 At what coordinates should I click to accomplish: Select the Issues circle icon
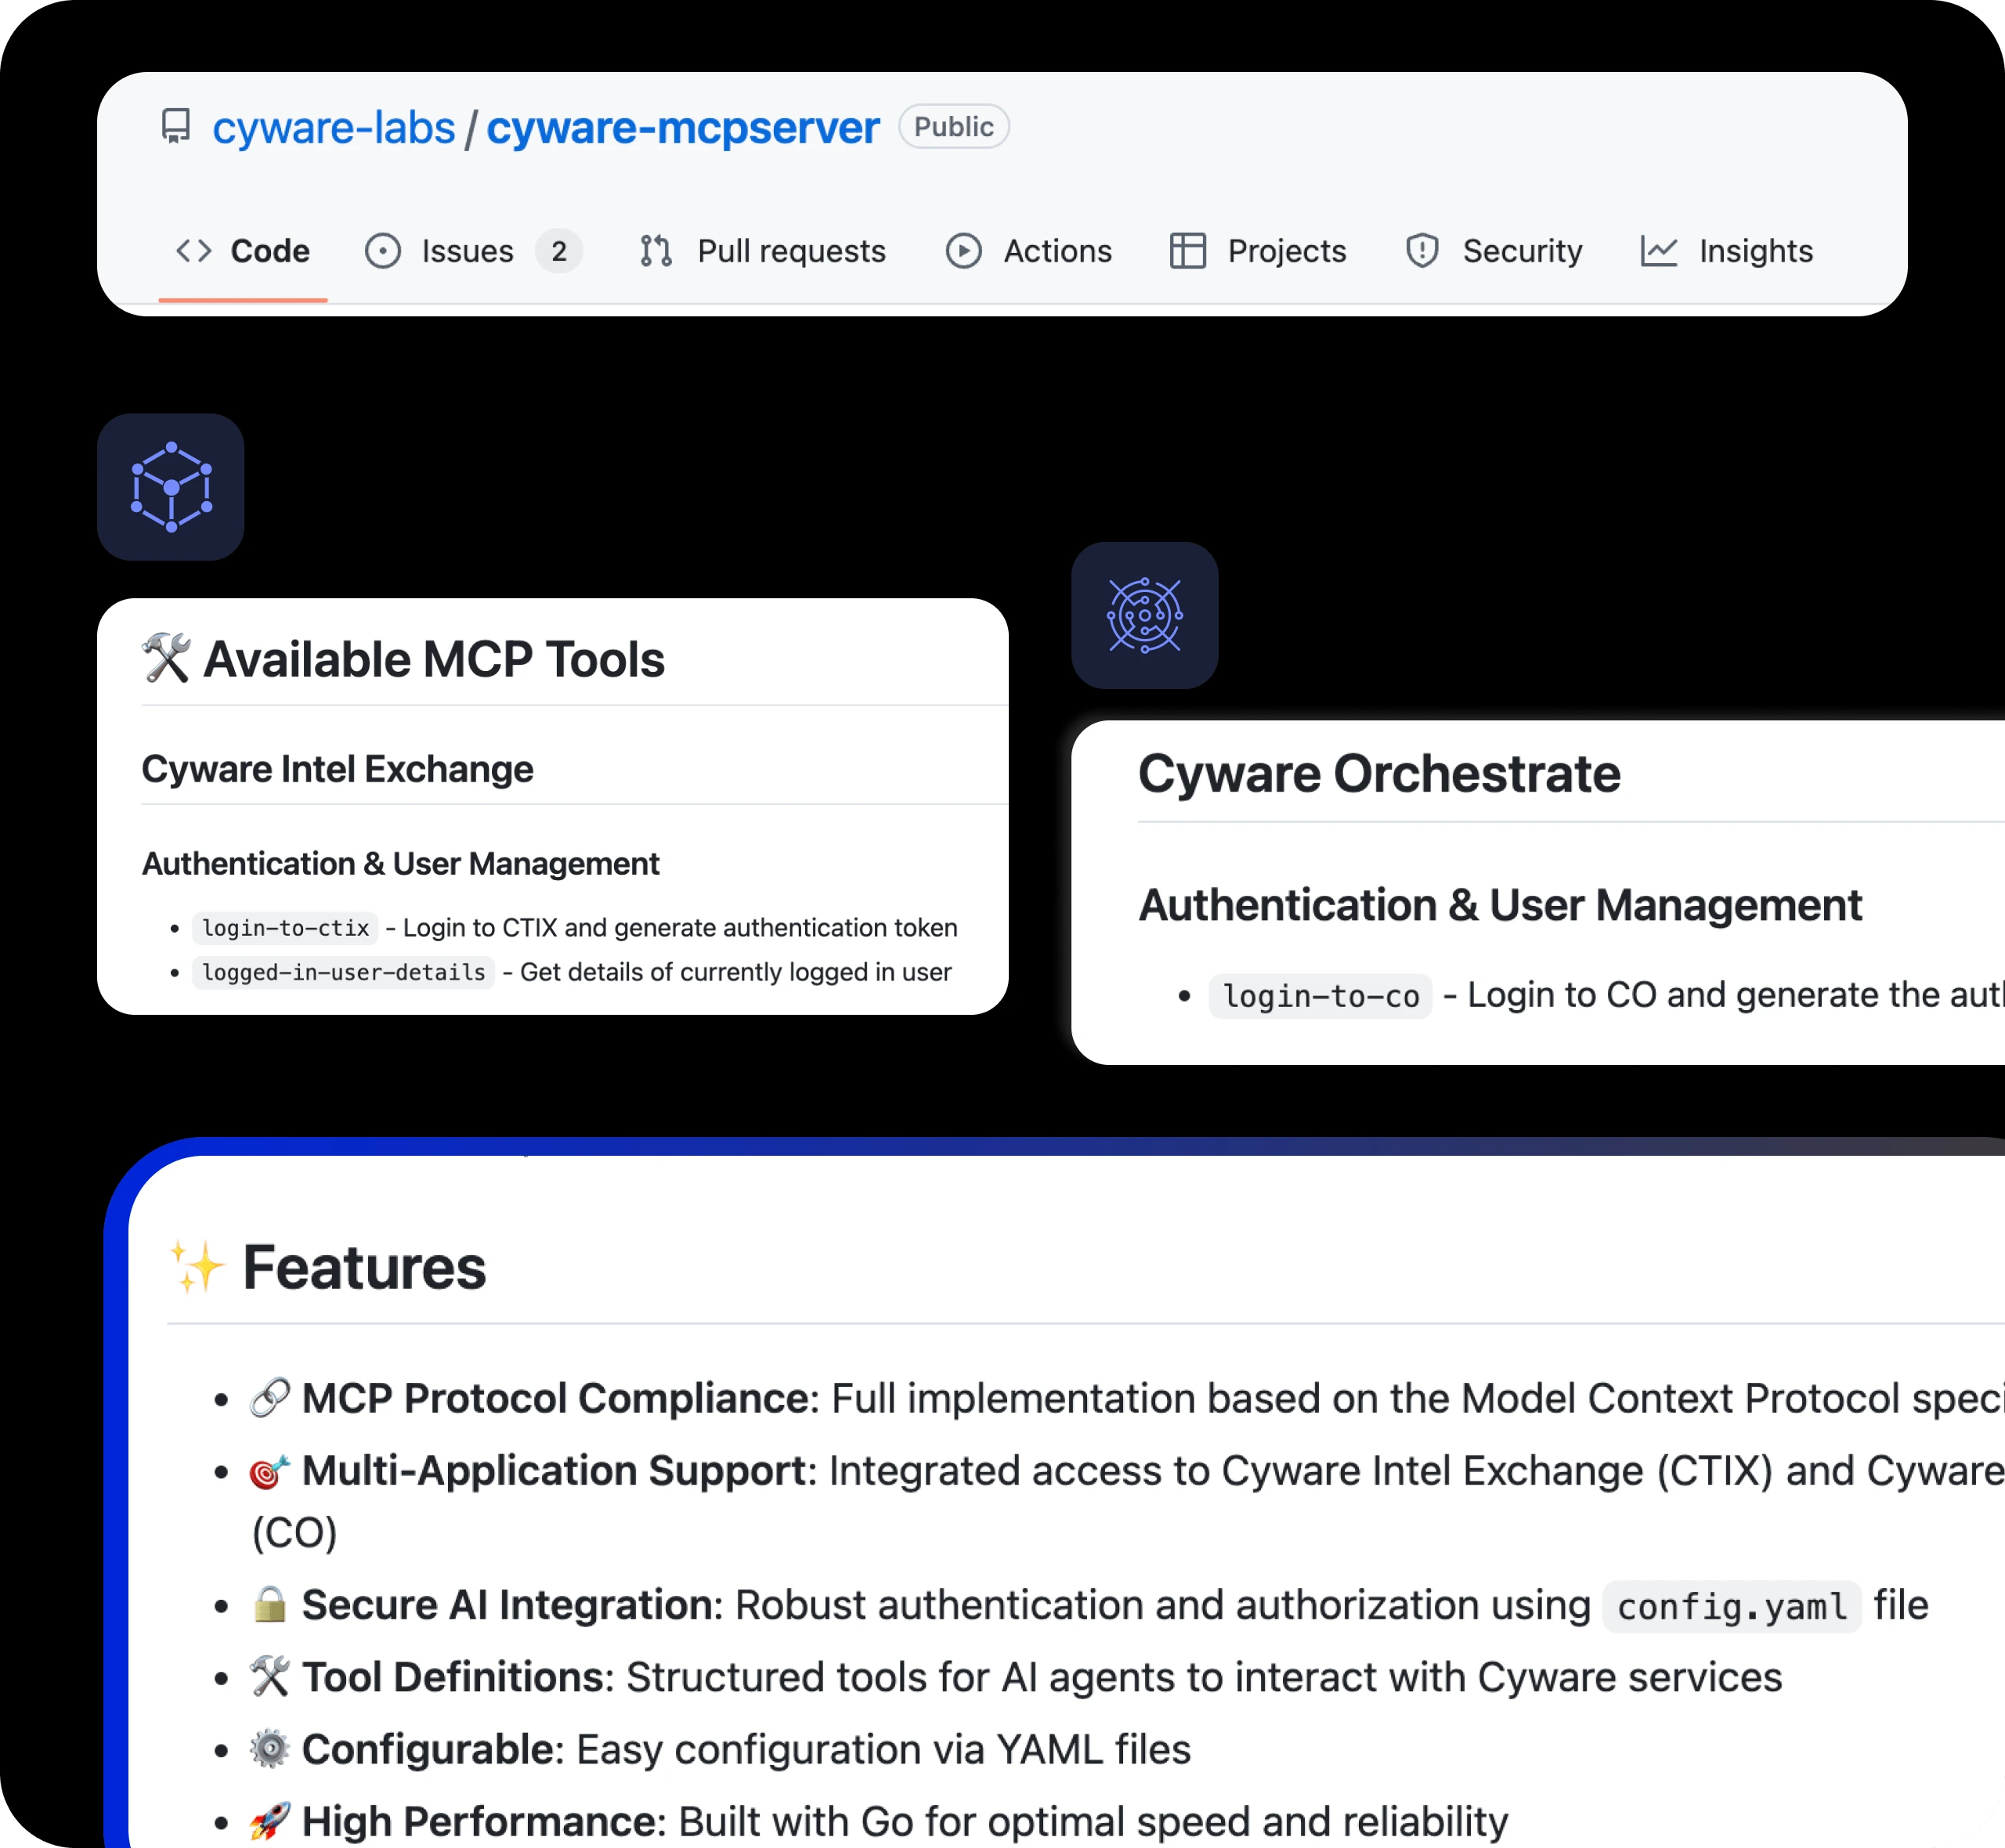[x=383, y=251]
